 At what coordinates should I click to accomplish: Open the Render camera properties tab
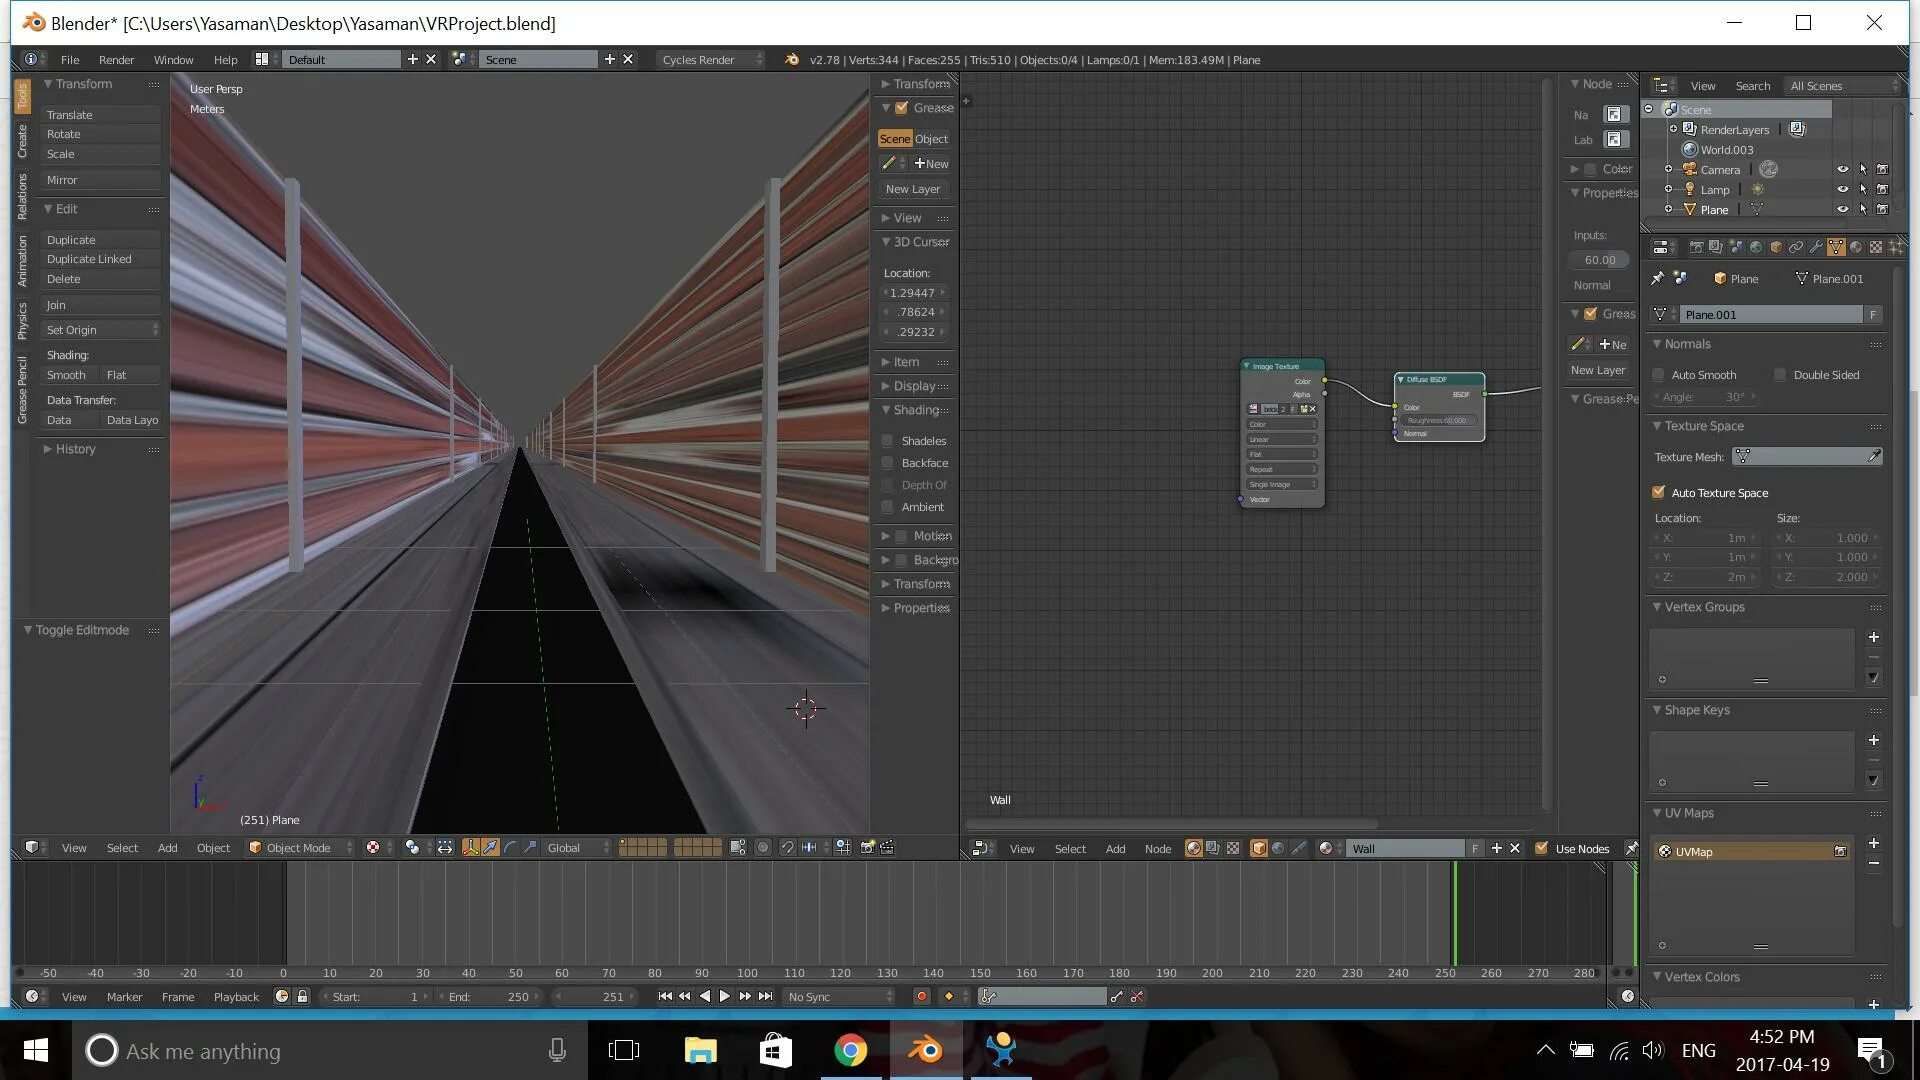[x=1696, y=247]
